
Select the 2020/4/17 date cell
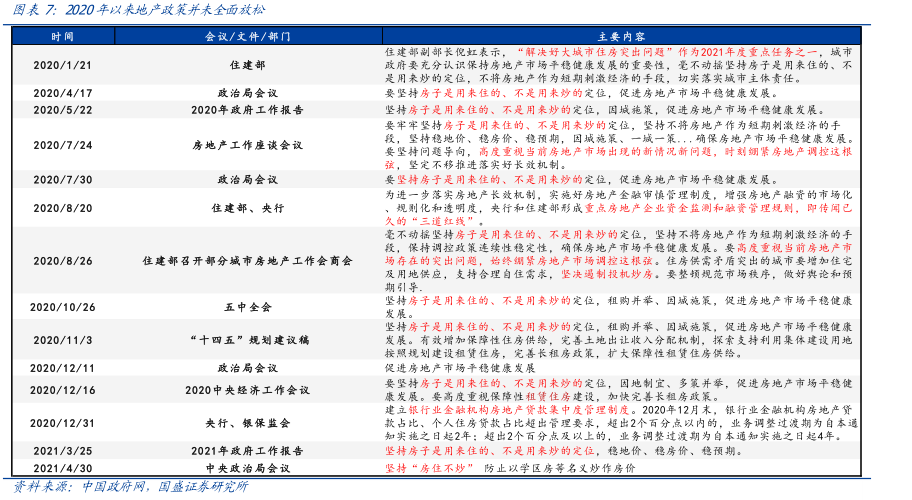tap(62, 92)
